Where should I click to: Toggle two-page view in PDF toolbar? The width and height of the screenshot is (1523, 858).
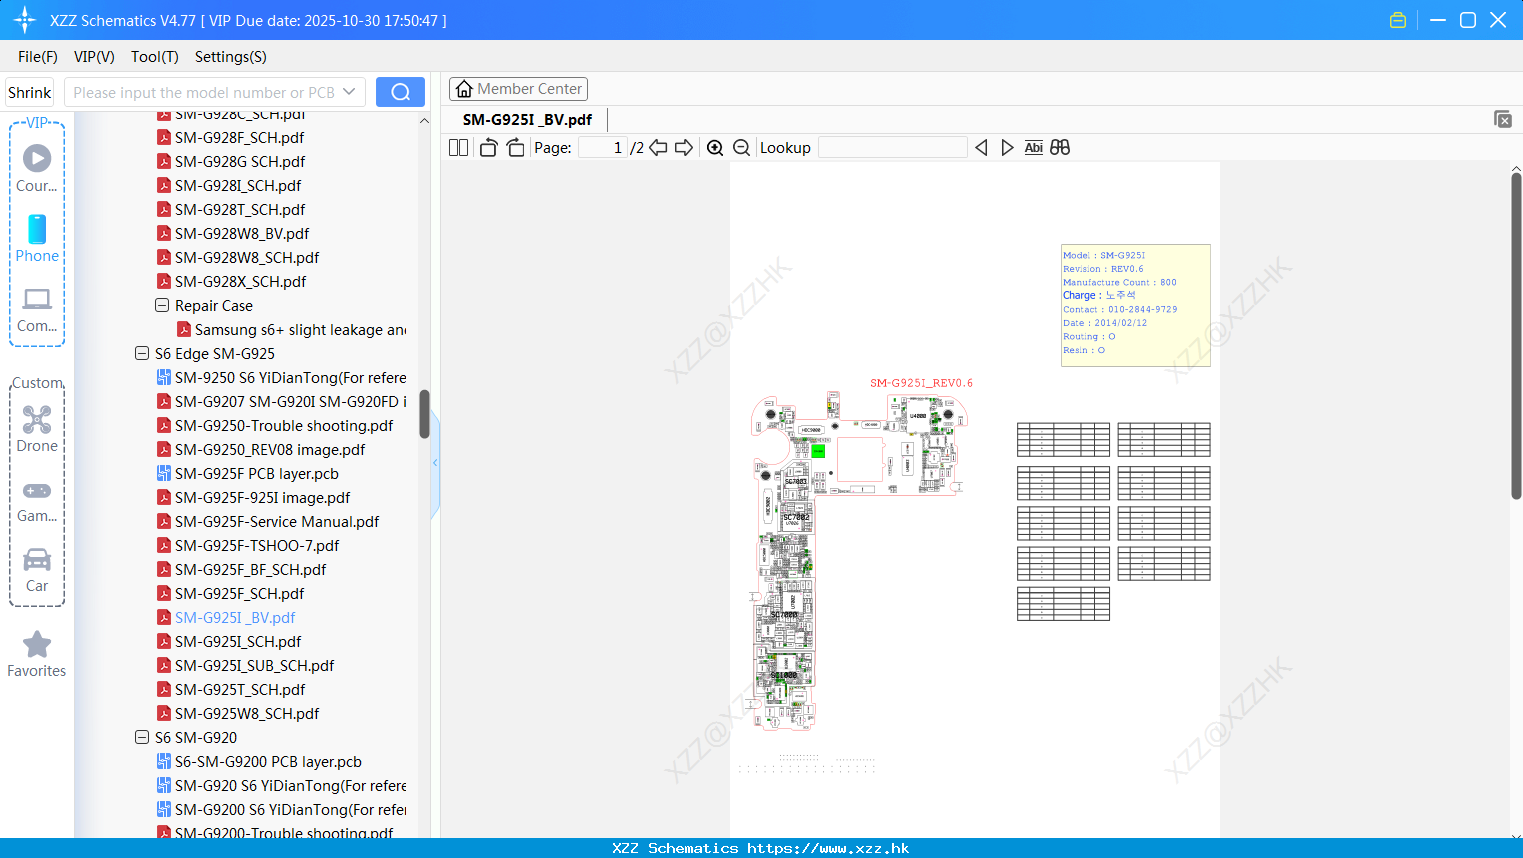458,147
